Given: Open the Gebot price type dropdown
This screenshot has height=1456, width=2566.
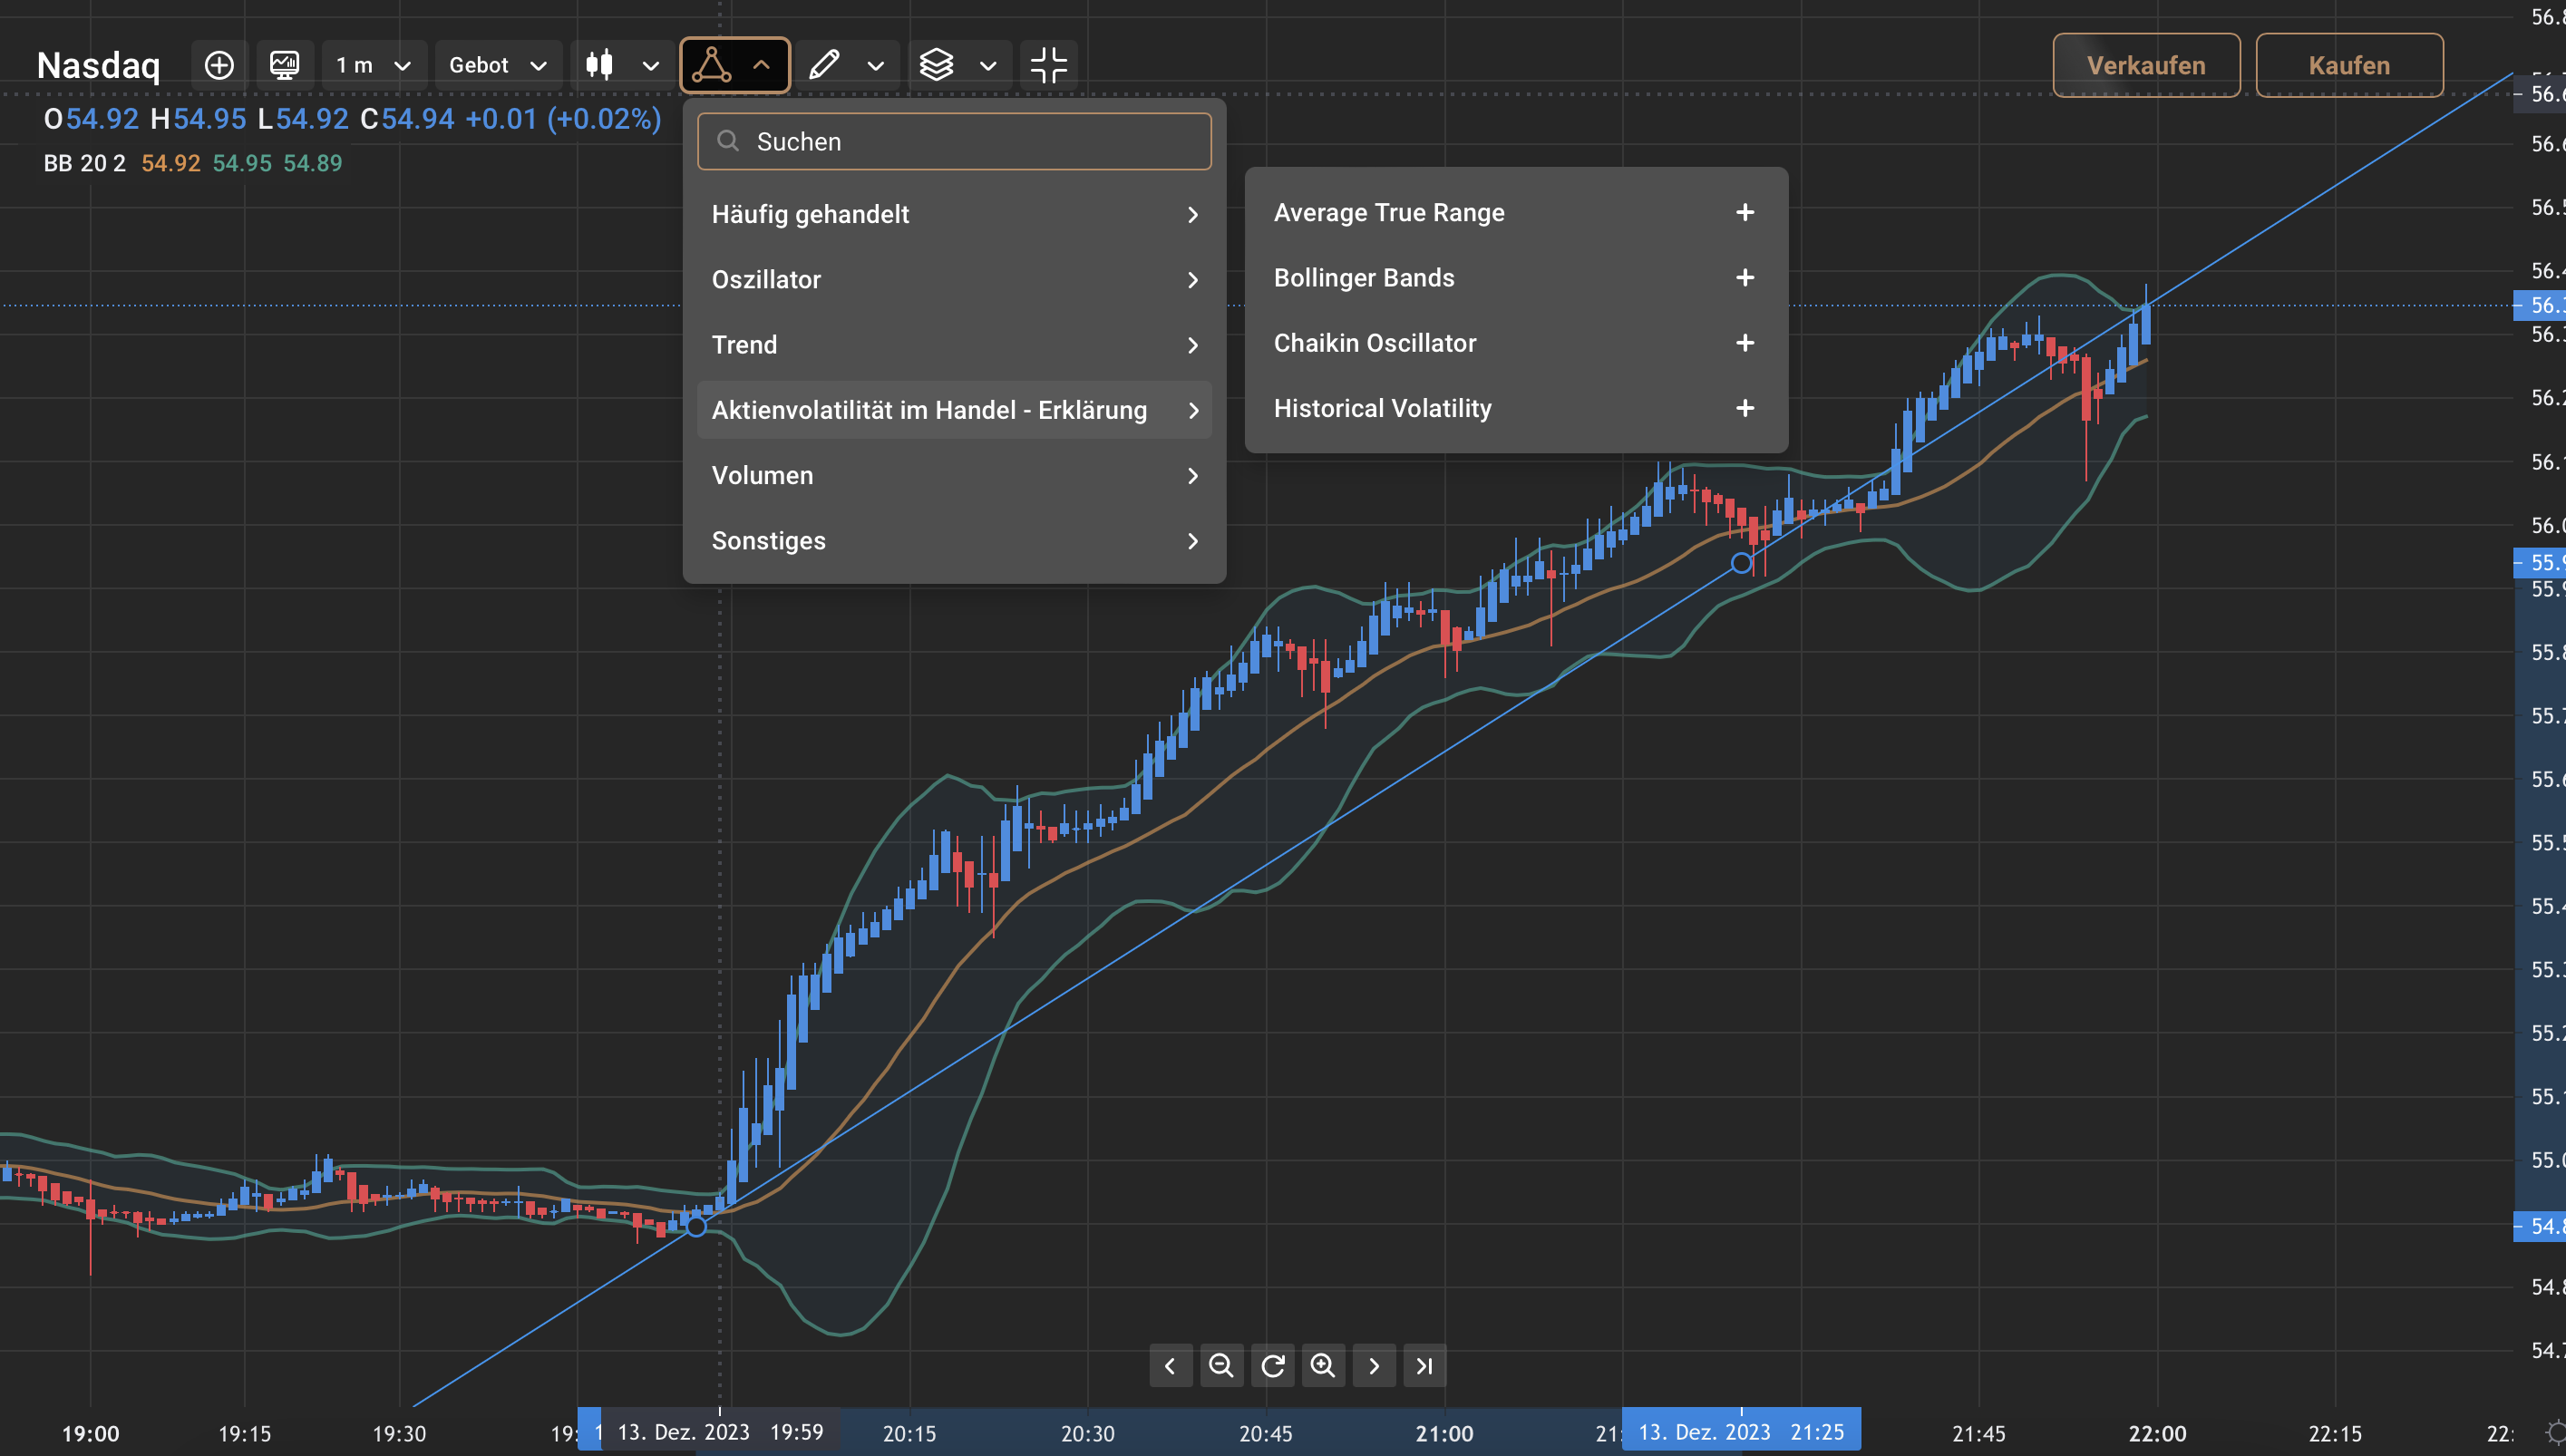Looking at the screenshot, I should (x=498, y=65).
